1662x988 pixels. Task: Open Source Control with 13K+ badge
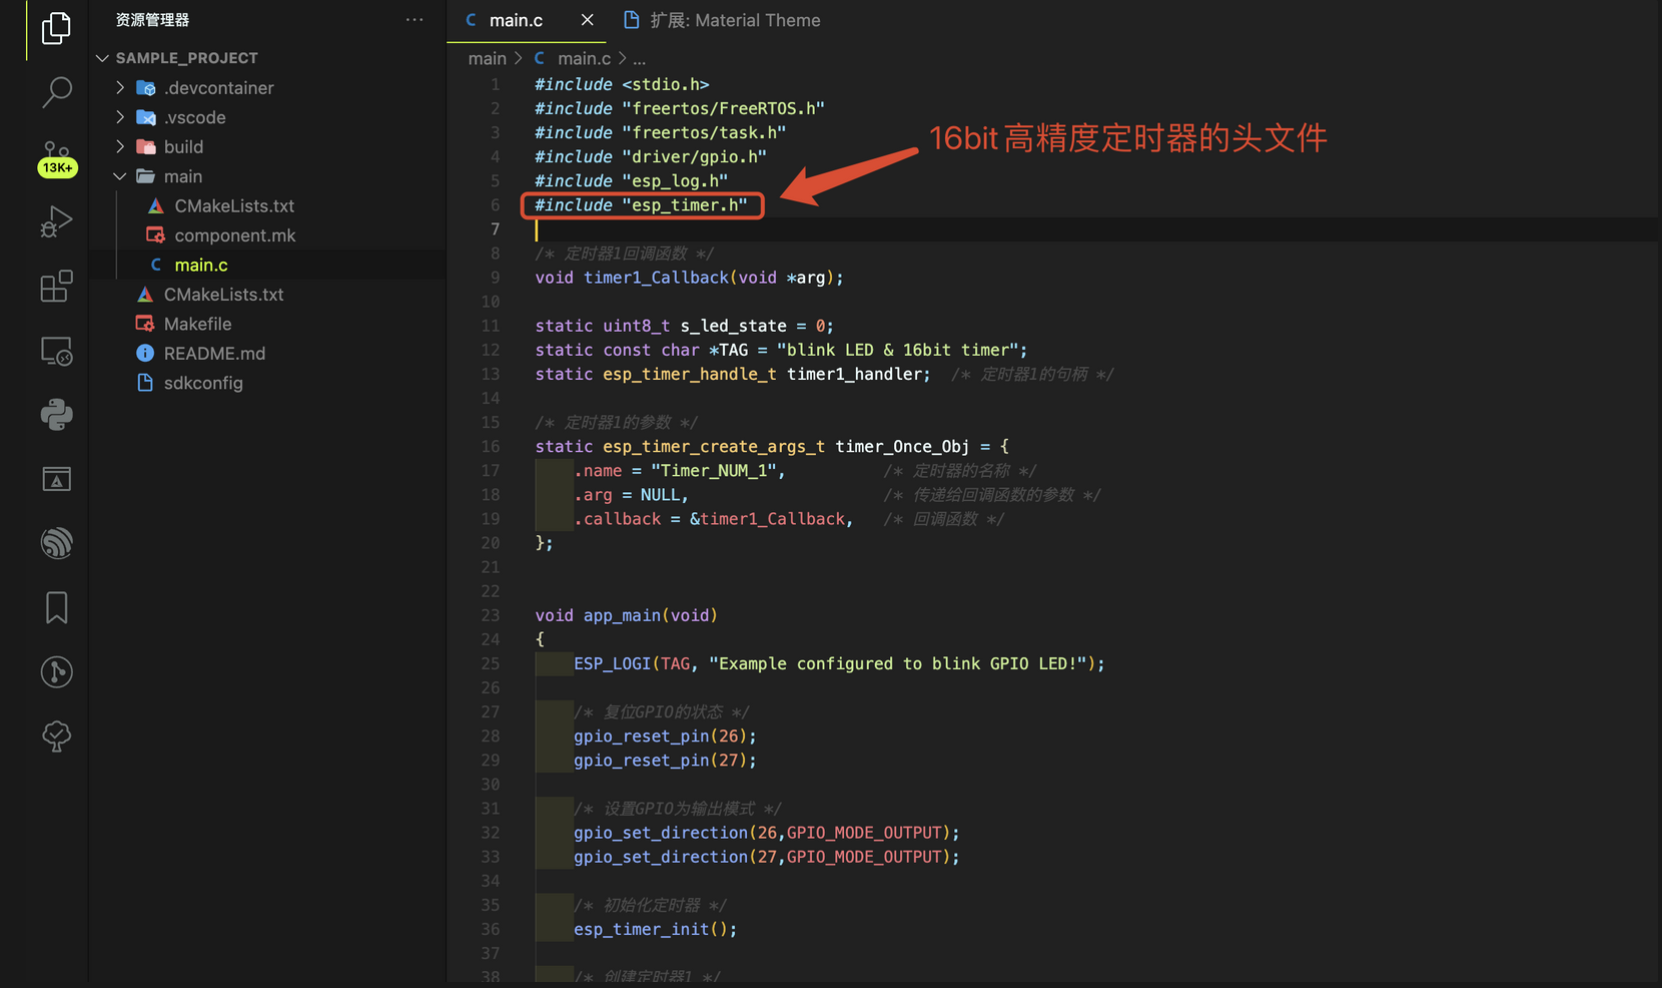[56, 158]
